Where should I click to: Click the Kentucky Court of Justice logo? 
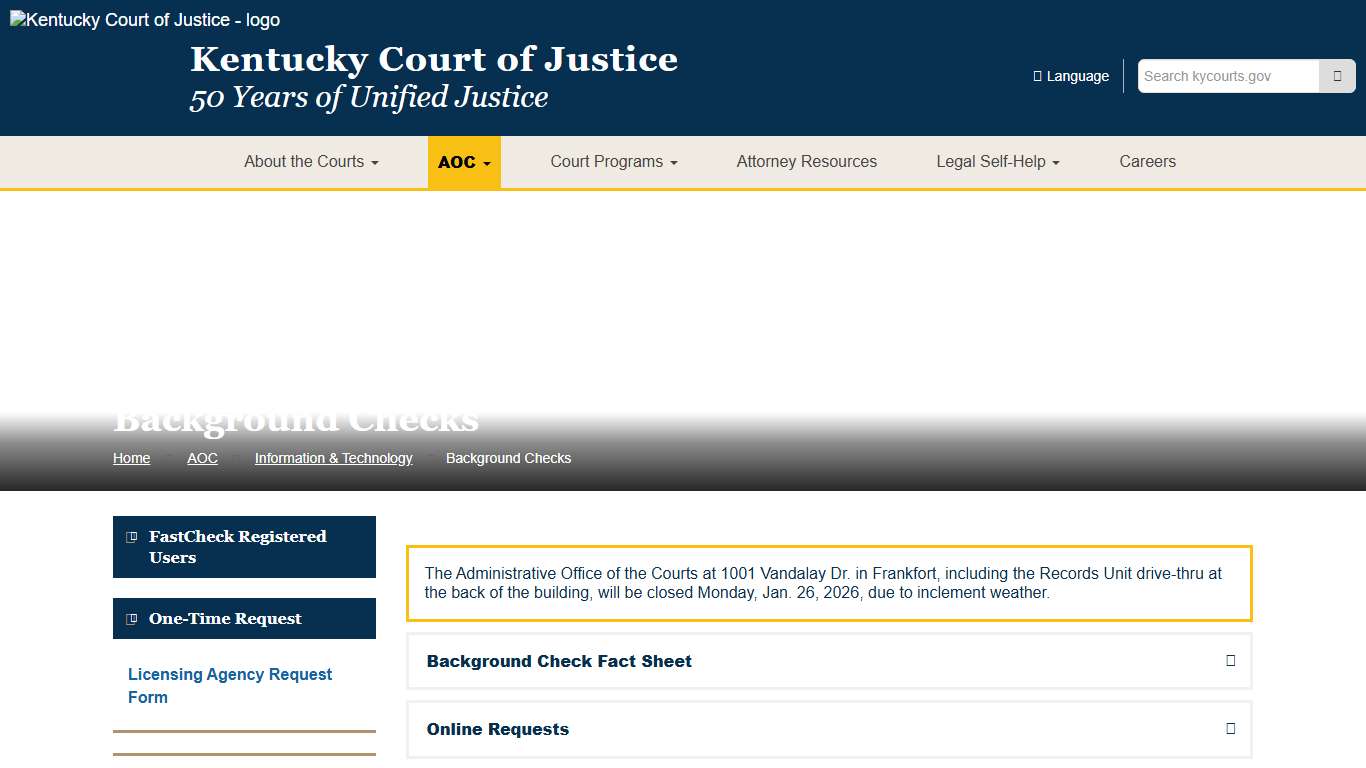coord(144,19)
